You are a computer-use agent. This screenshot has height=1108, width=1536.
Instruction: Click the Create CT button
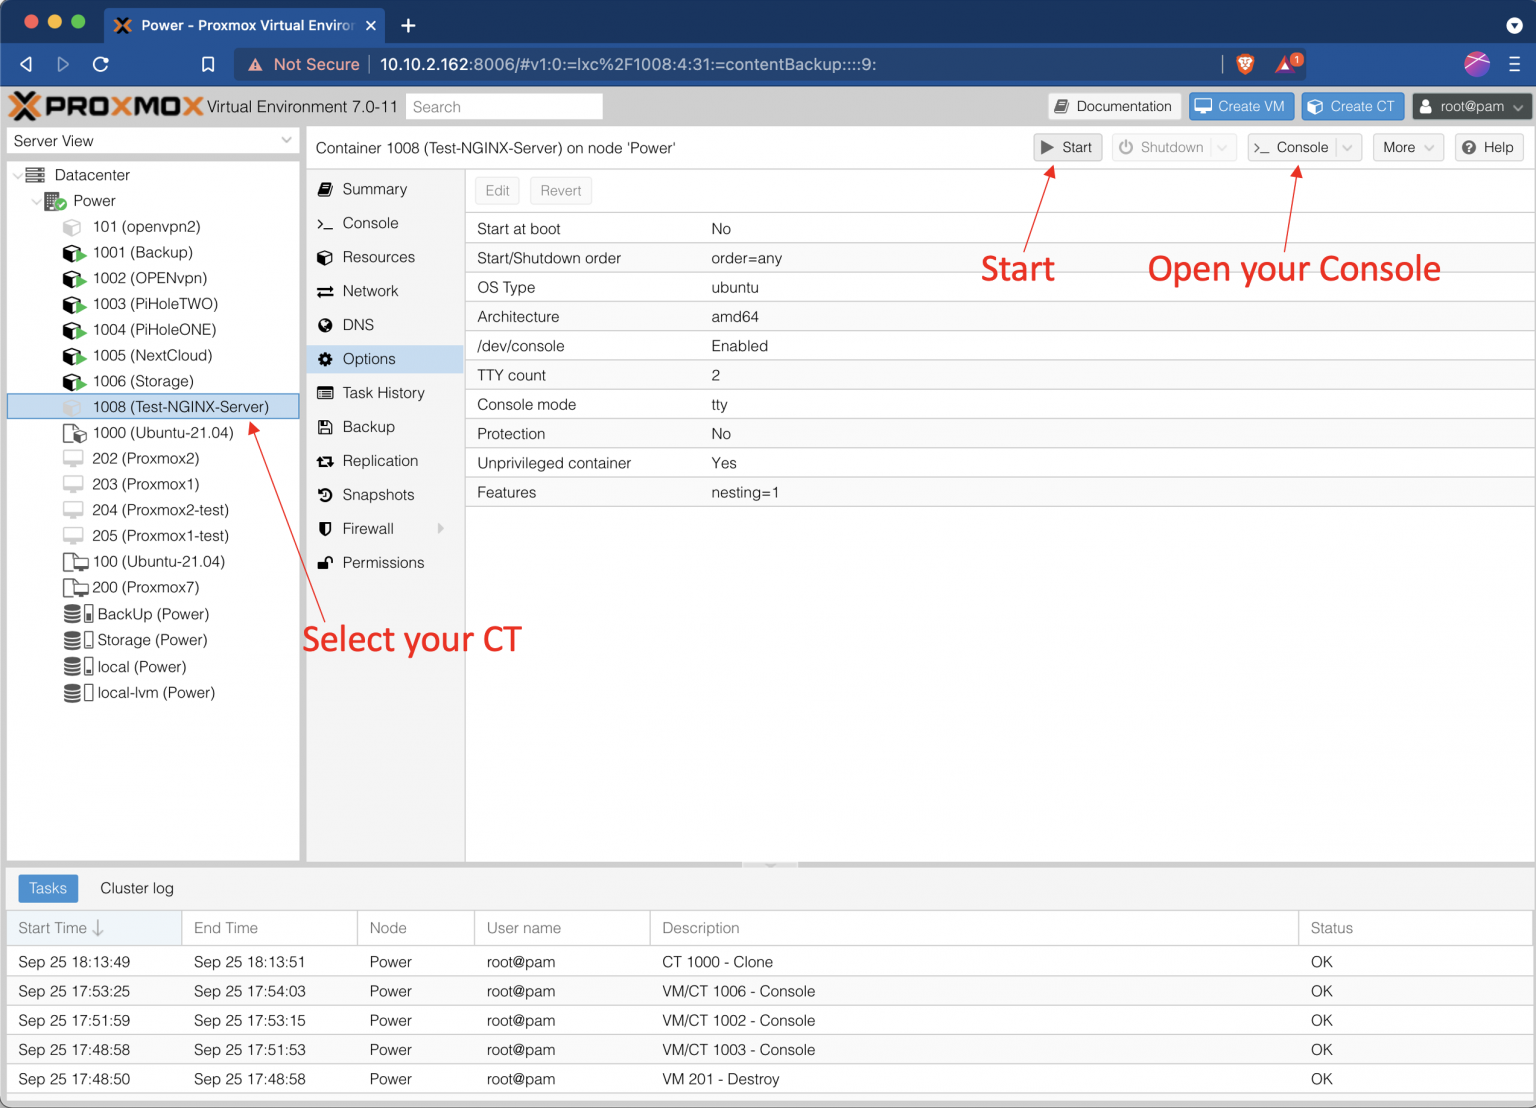pyautogui.click(x=1352, y=106)
